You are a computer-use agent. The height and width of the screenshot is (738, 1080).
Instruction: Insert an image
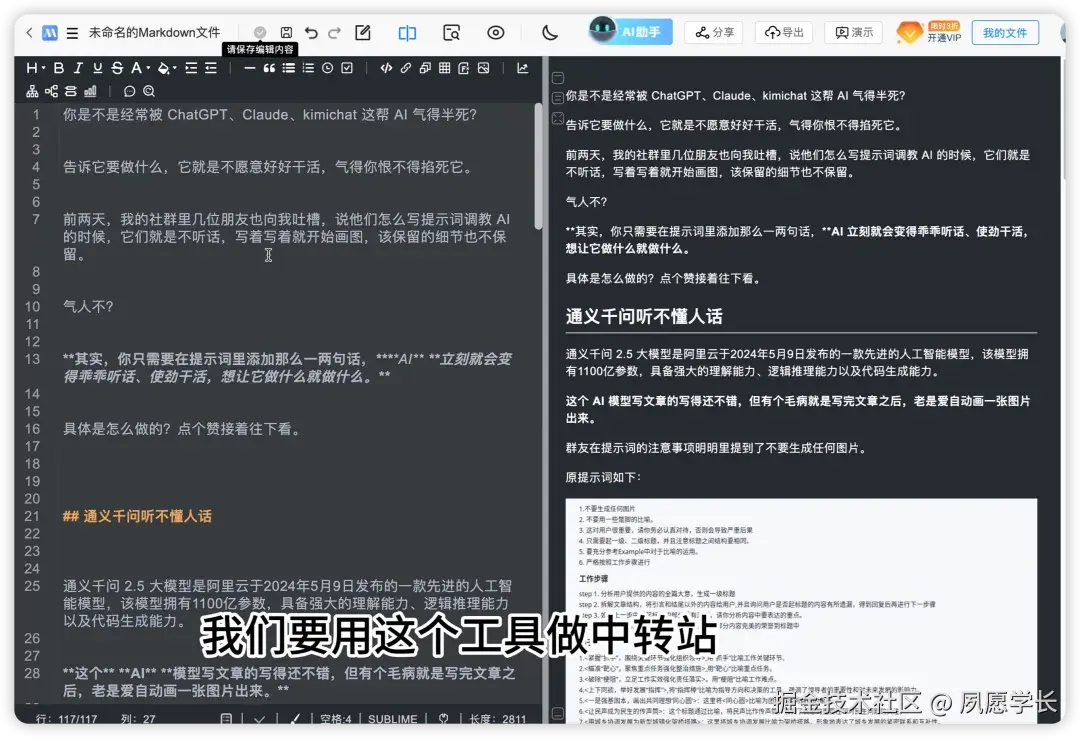point(481,68)
